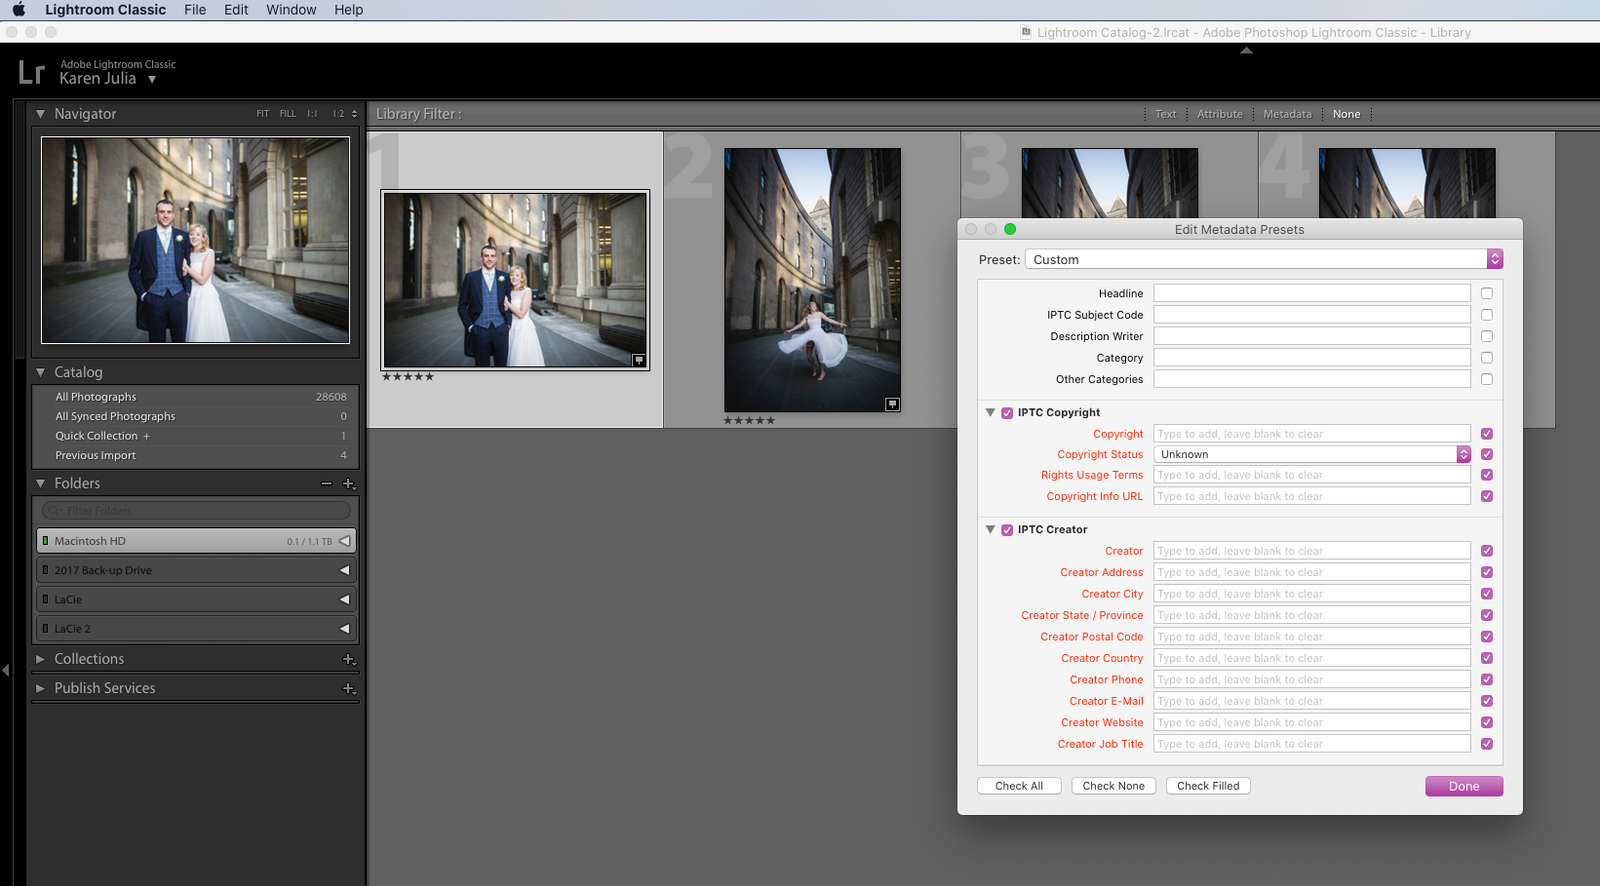Uncheck the Creator E-Mail checkbox
The height and width of the screenshot is (886, 1600).
click(x=1487, y=701)
